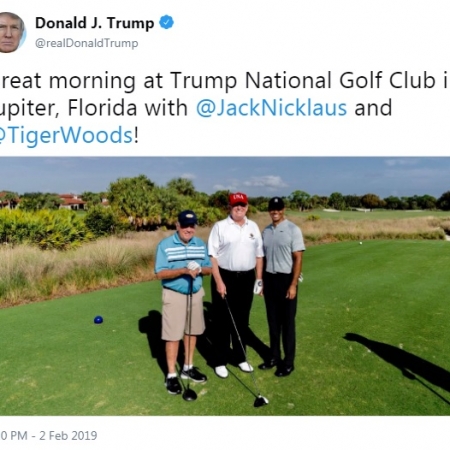
Task: Click the man in gray shirt
Action: [x=283, y=287]
